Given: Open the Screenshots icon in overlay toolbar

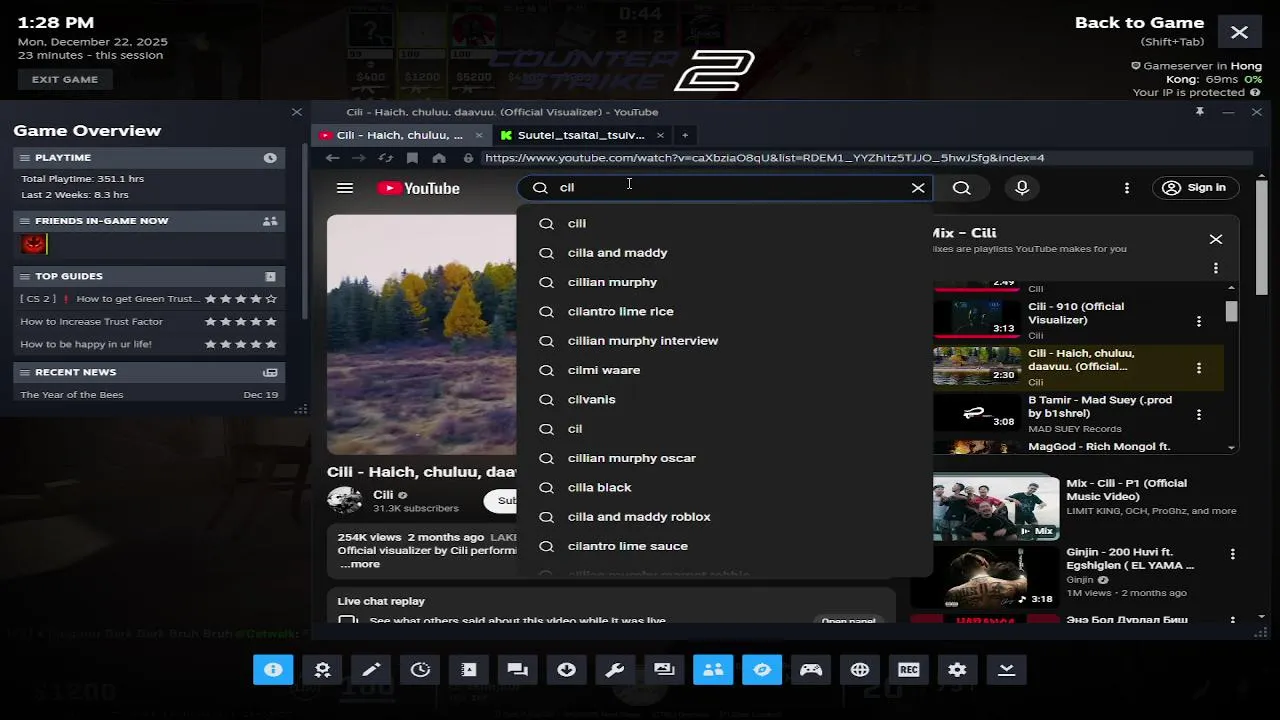Looking at the screenshot, I should pyautogui.click(x=664, y=670).
